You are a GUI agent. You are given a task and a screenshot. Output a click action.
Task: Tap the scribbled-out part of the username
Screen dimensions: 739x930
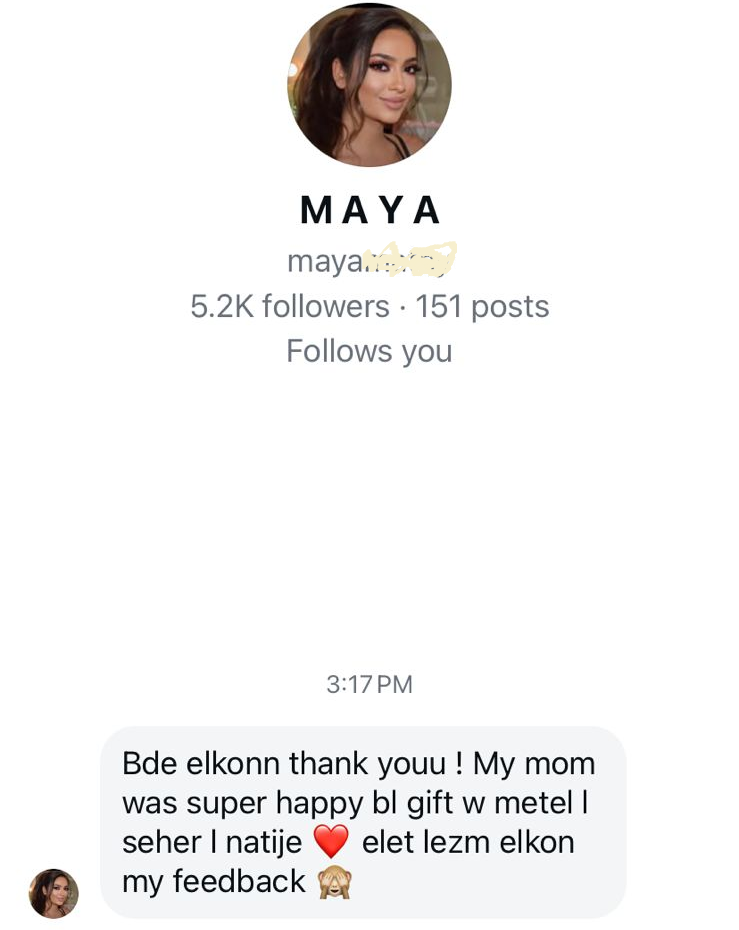(x=408, y=260)
